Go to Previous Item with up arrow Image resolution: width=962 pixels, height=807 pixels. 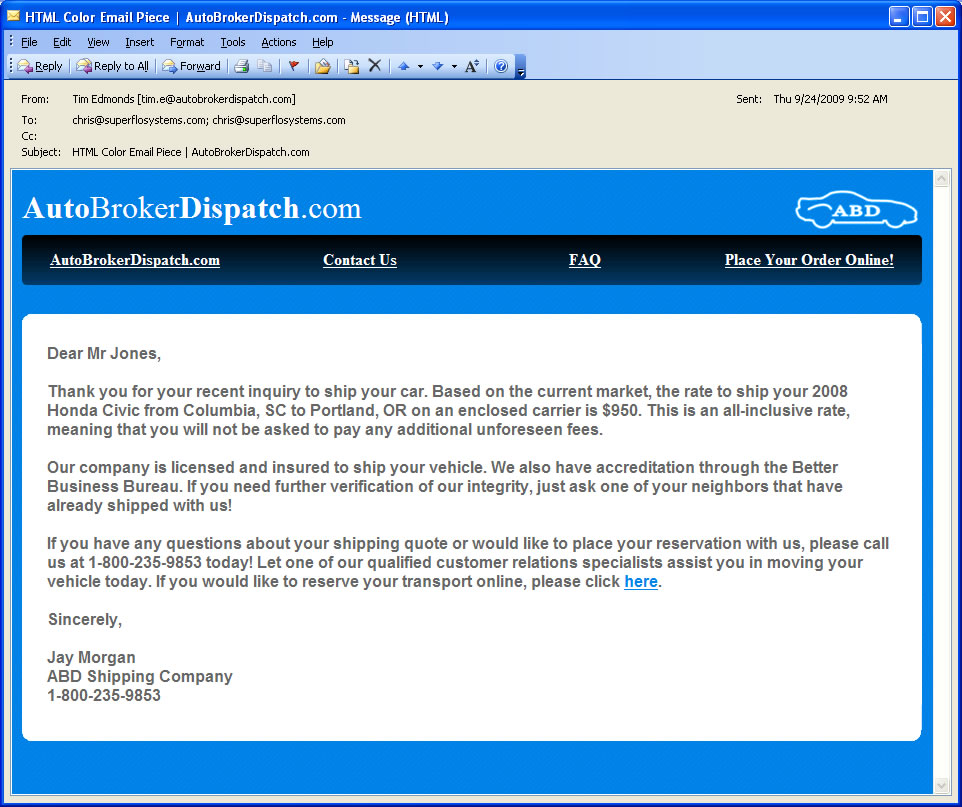[x=404, y=66]
